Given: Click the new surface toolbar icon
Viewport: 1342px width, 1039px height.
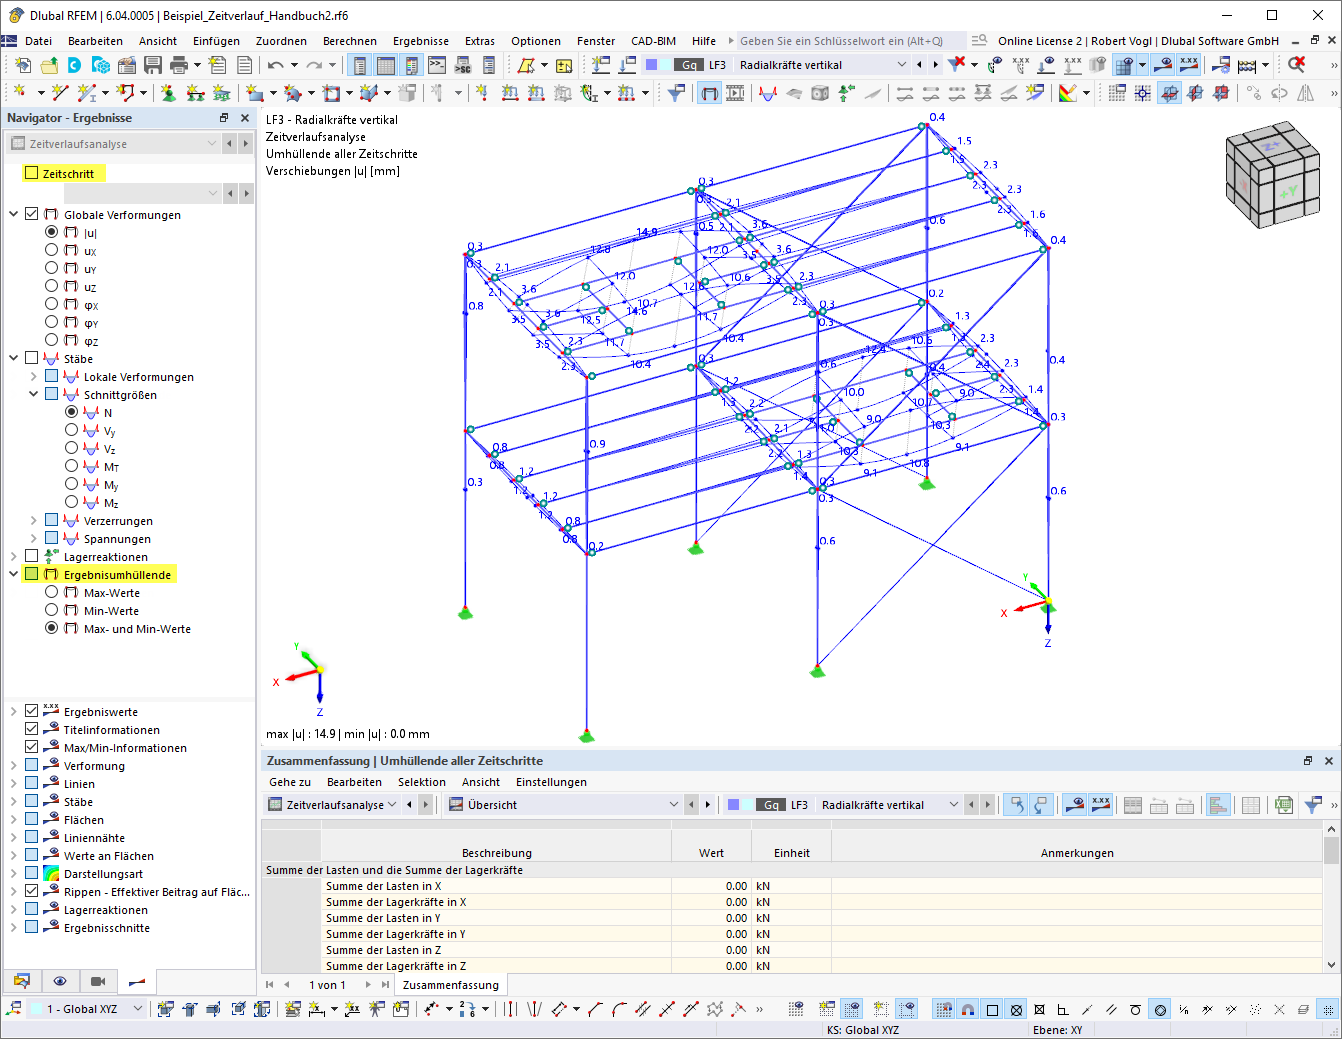Looking at the screenshot, I should [x=255, y=93].
